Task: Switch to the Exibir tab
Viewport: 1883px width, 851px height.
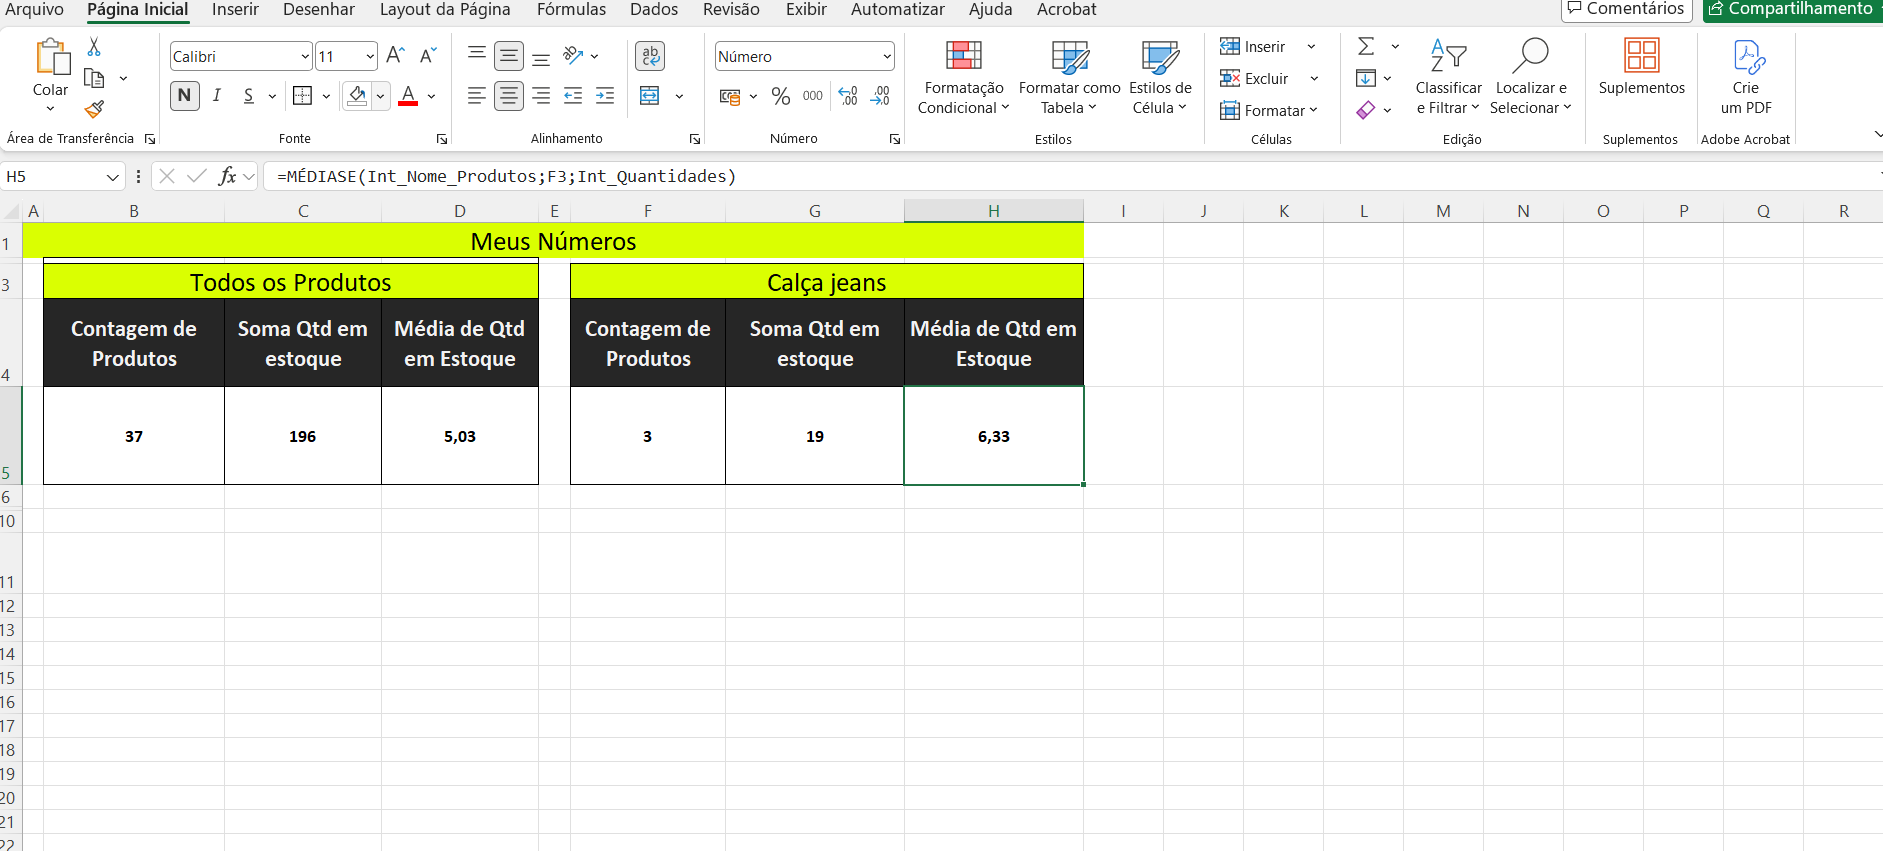Action: click(806, 10)
